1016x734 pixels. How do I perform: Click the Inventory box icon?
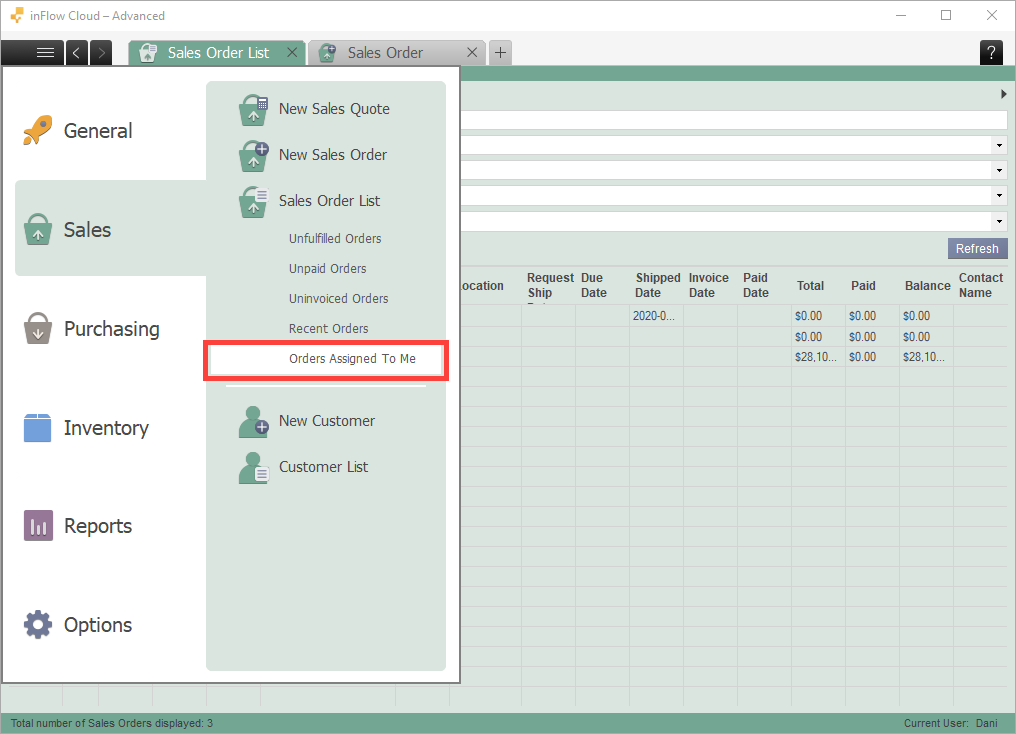38,428
